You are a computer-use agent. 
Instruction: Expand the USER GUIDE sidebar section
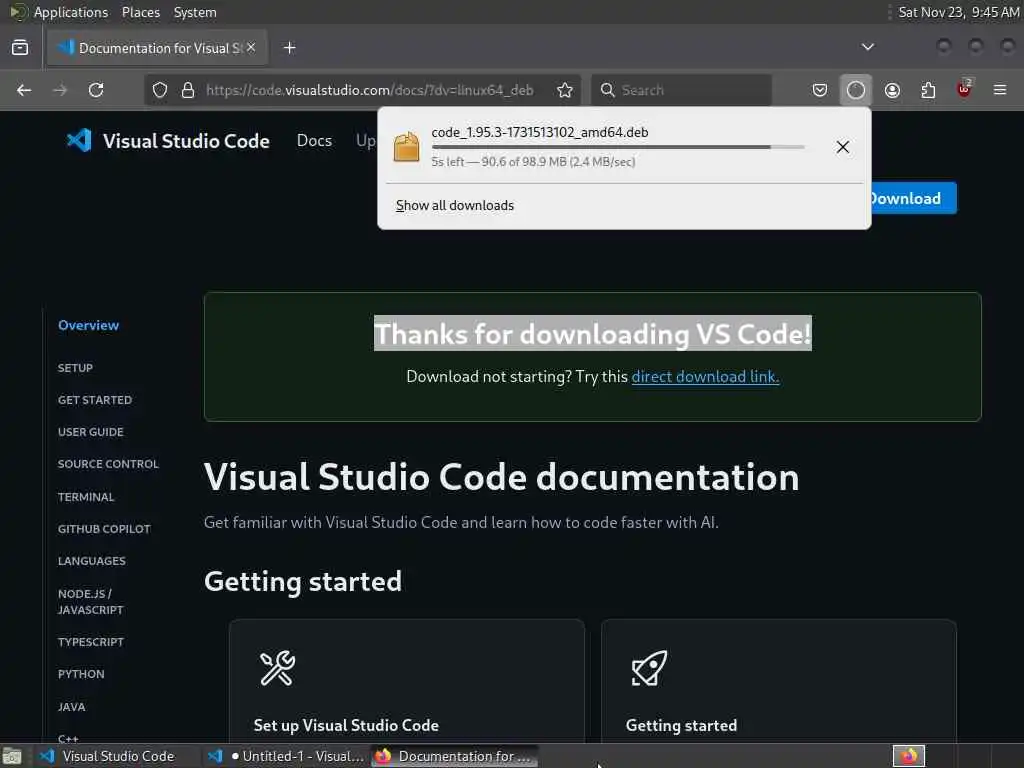pos(91,432)
